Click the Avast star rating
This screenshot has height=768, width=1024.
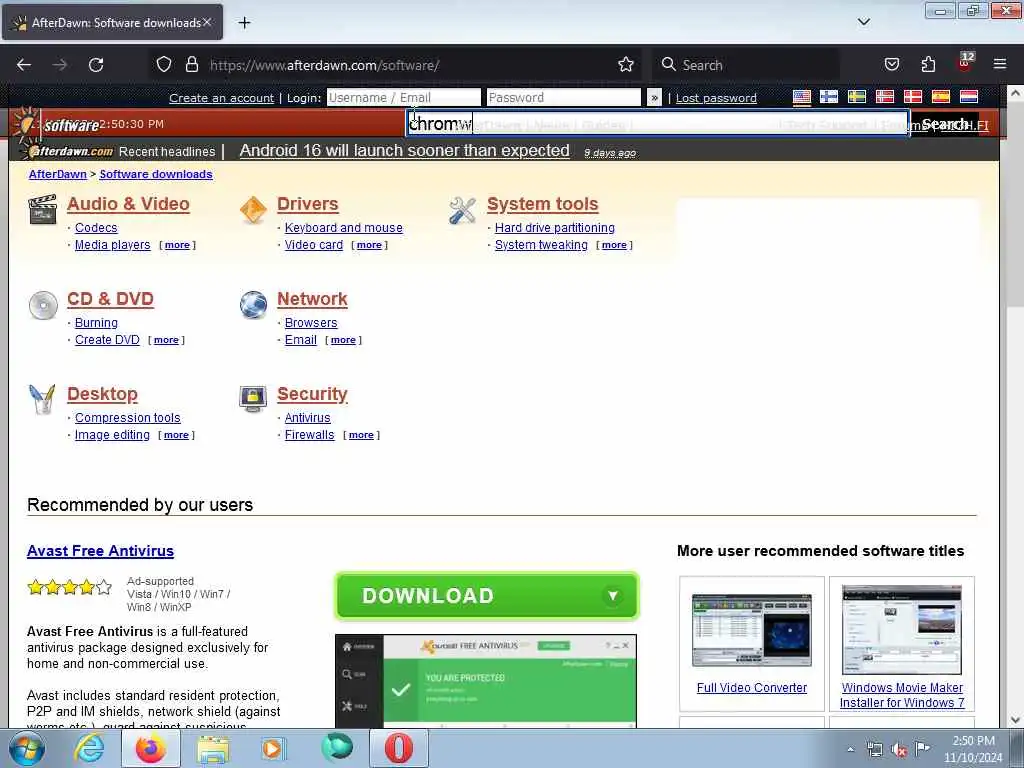[69, 587]
